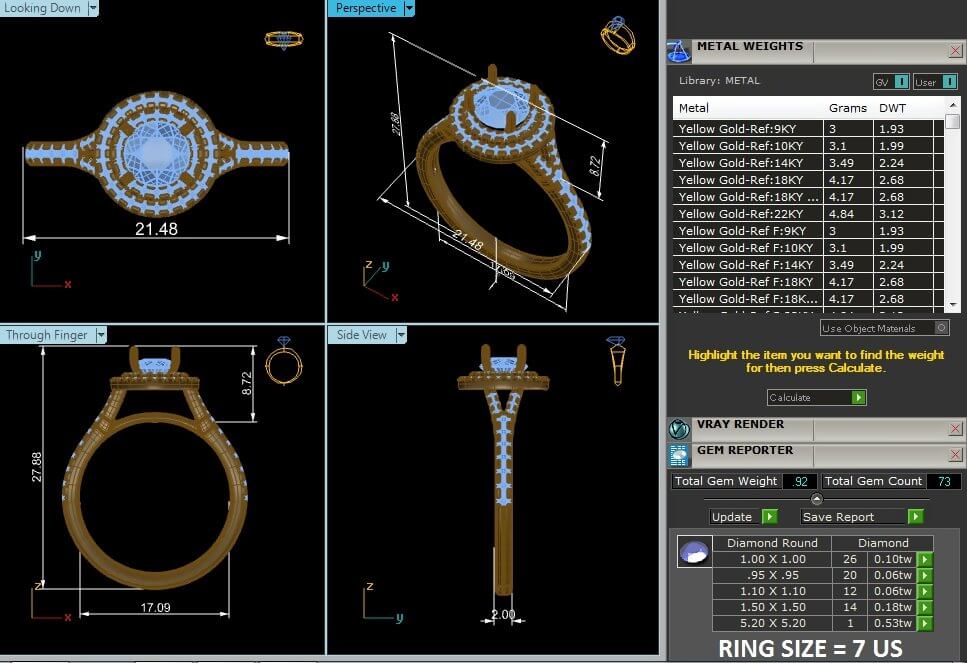Click the Metal Weights panel icon
This screenshot has height=663, width=967.
[x=679, y=52]
